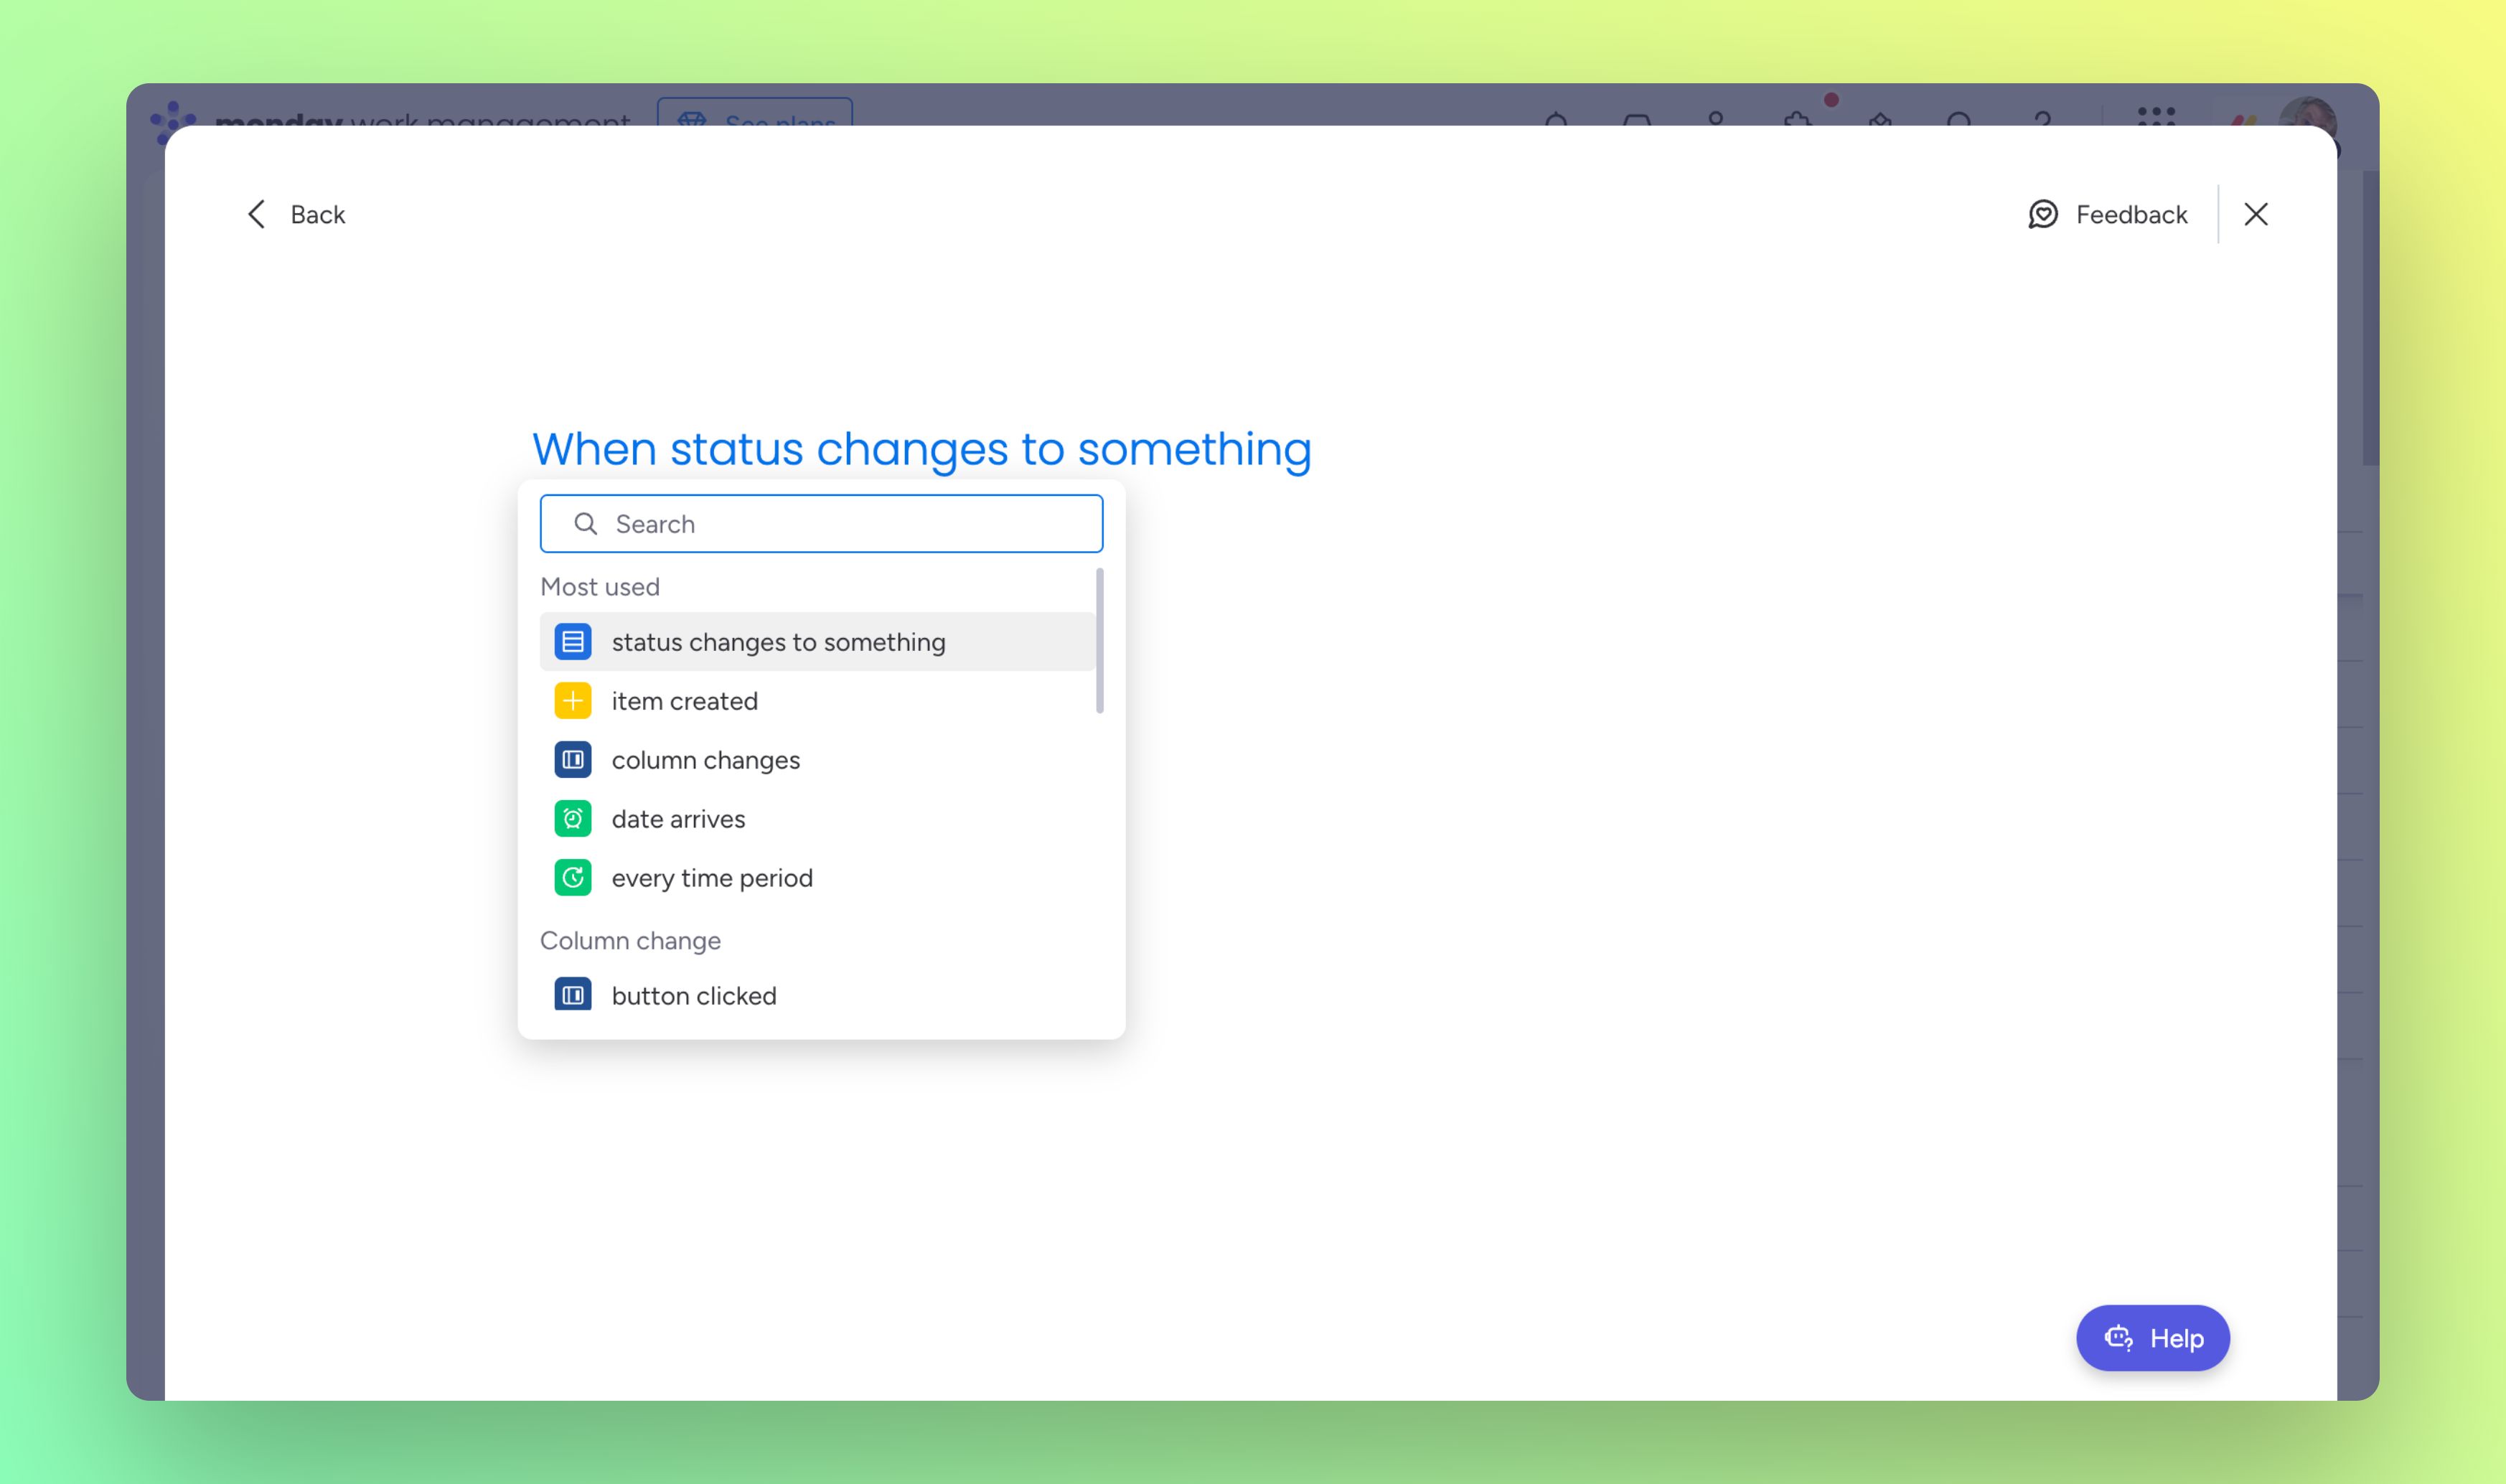This screenshot has width=2506, height=1484.
Task: Choose 'item created' trigger option
Action: pyautogui.click(x=684, y=701)
